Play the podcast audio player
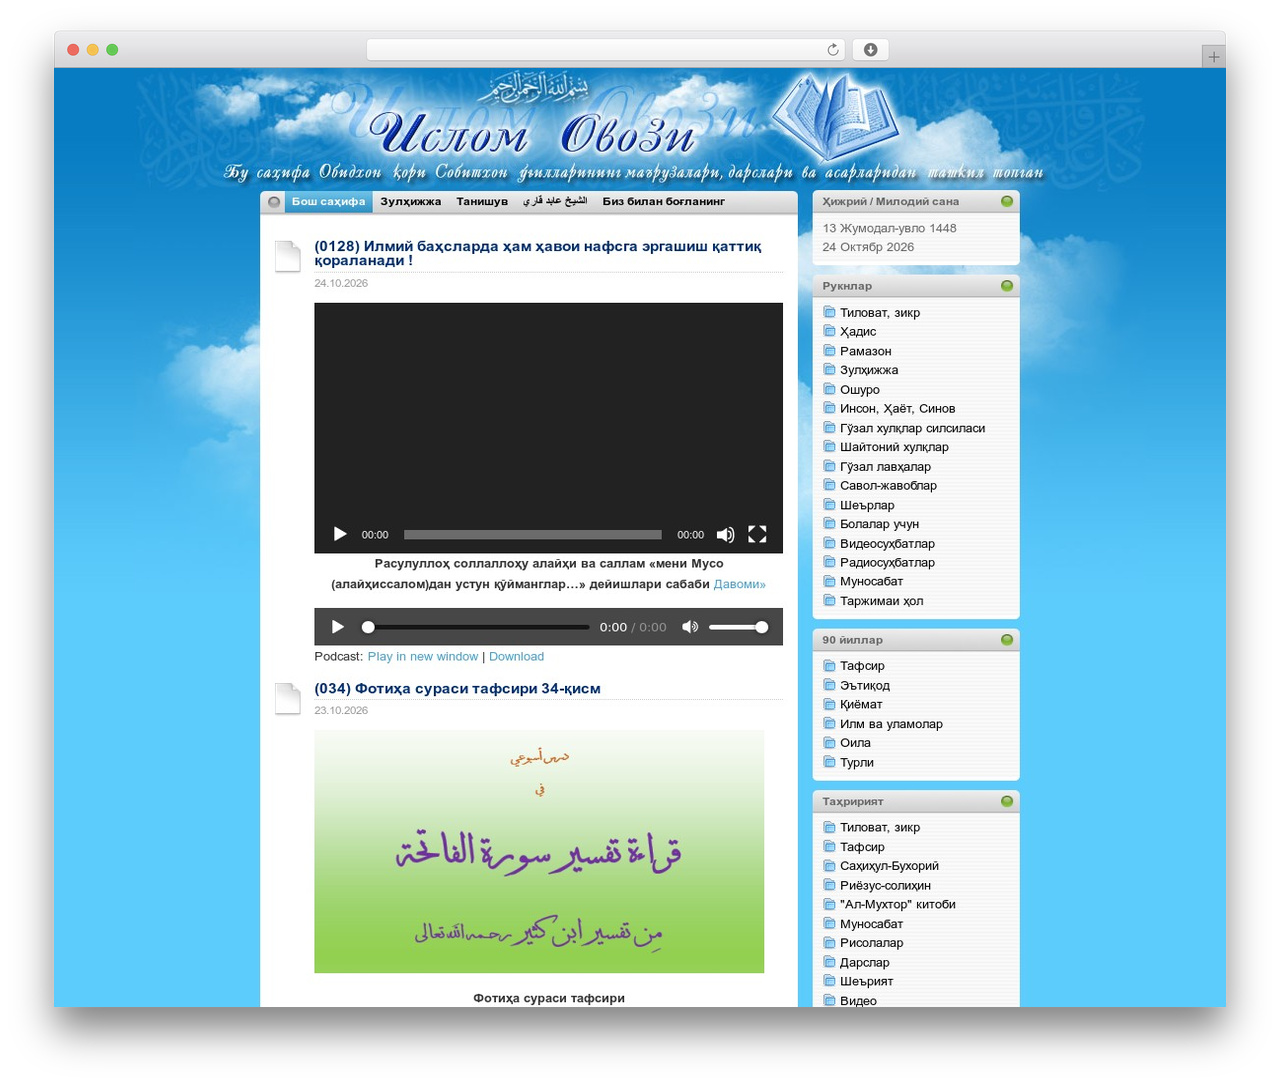This screenshot has height=1084, width=1280. pyautogui.click(x=338, y=627)
